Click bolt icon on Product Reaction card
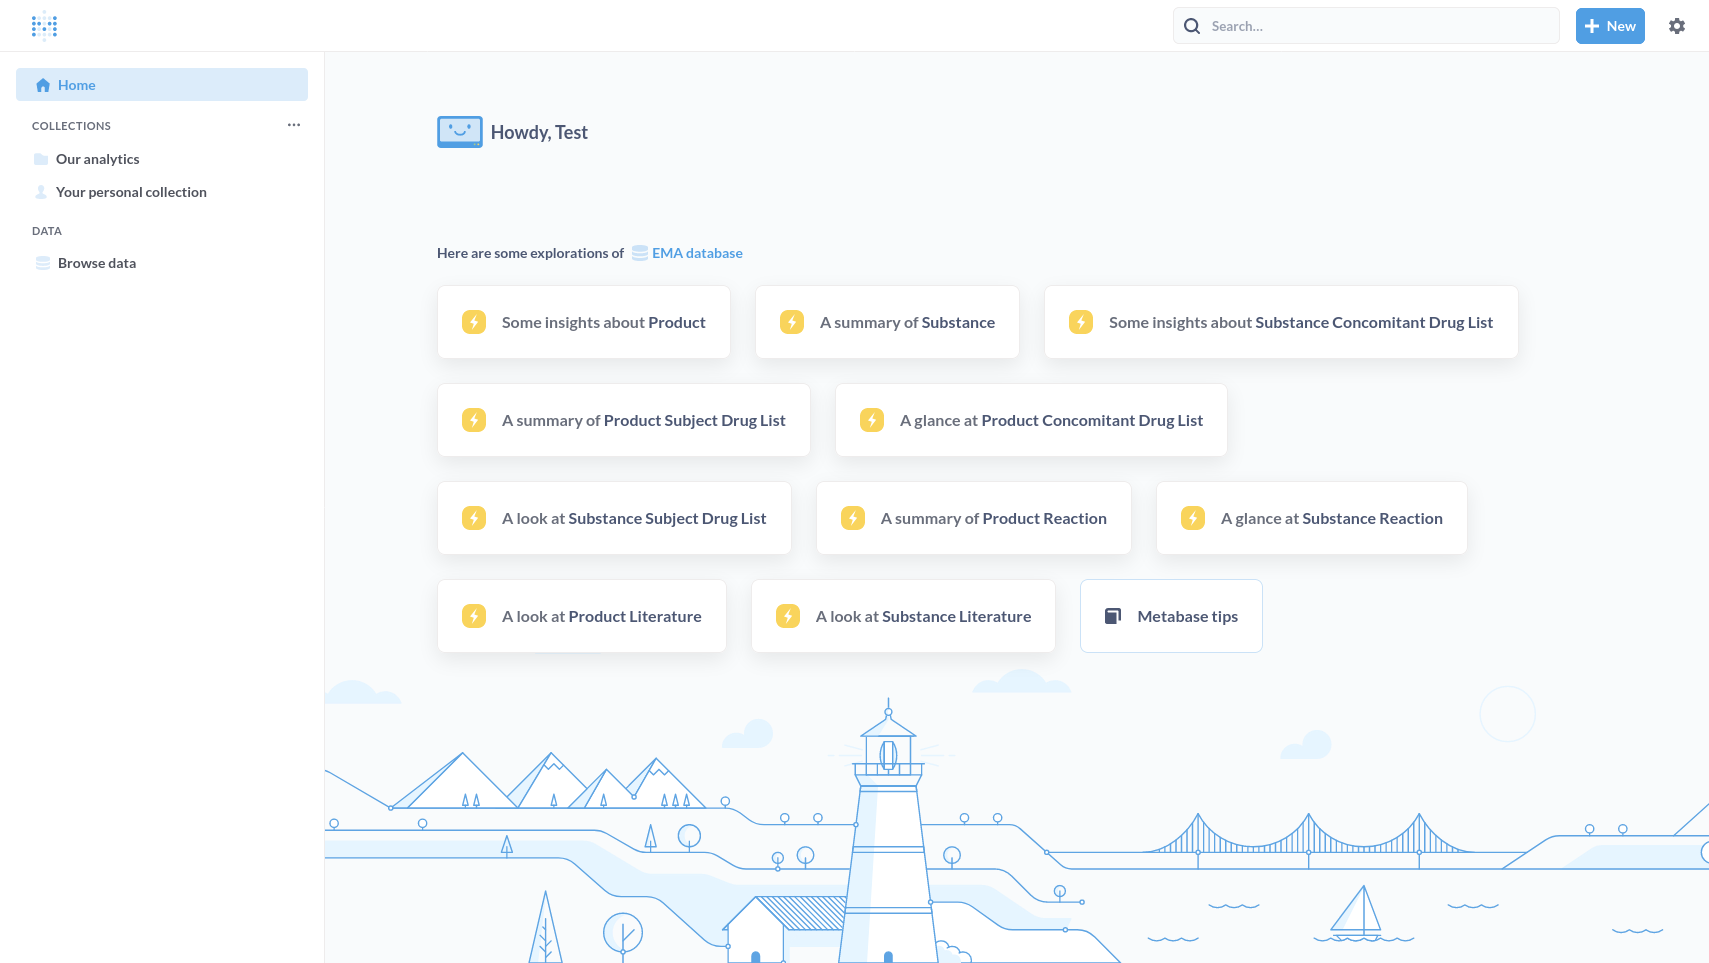This screenshot has height=963, width=1709. click(x=853, y=518)
